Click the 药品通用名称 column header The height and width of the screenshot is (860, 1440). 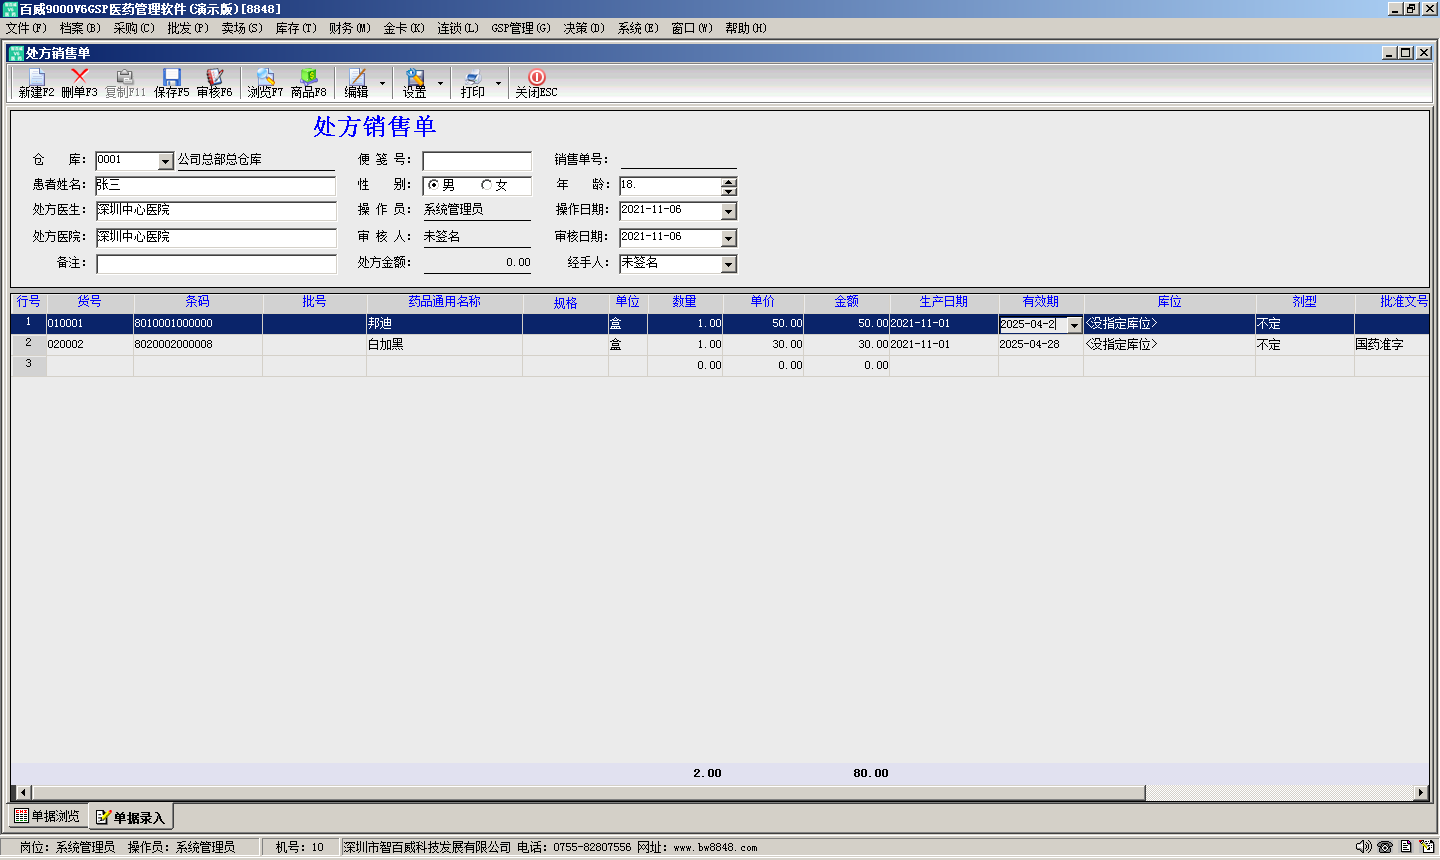(x=444, y=302)
